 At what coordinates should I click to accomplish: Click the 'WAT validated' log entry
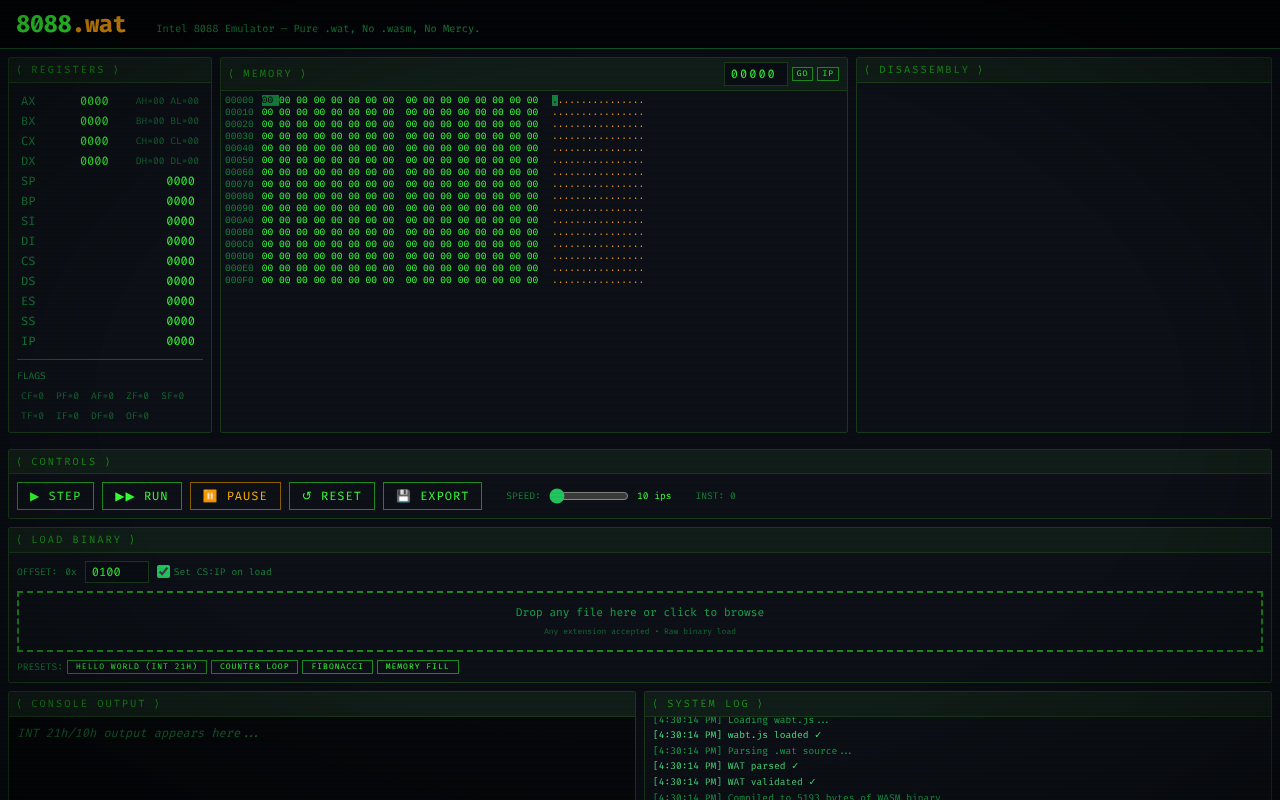point(734,782)
